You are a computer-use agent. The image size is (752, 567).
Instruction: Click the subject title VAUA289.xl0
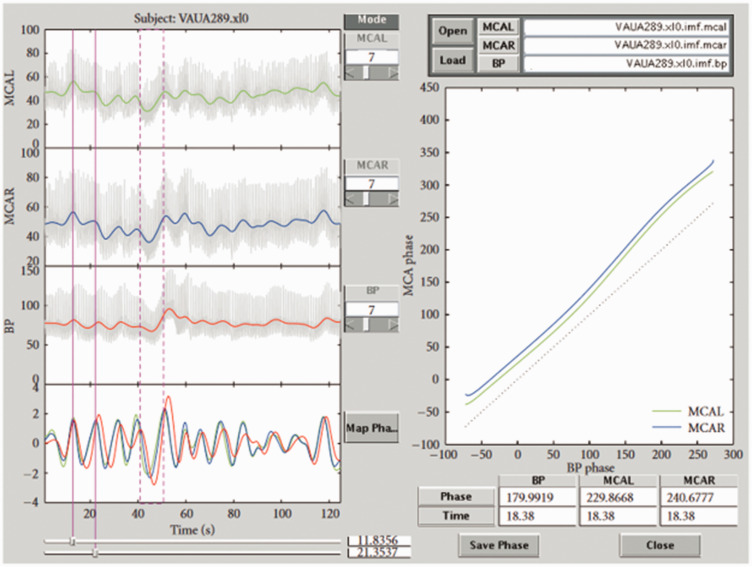coord(190,19)
